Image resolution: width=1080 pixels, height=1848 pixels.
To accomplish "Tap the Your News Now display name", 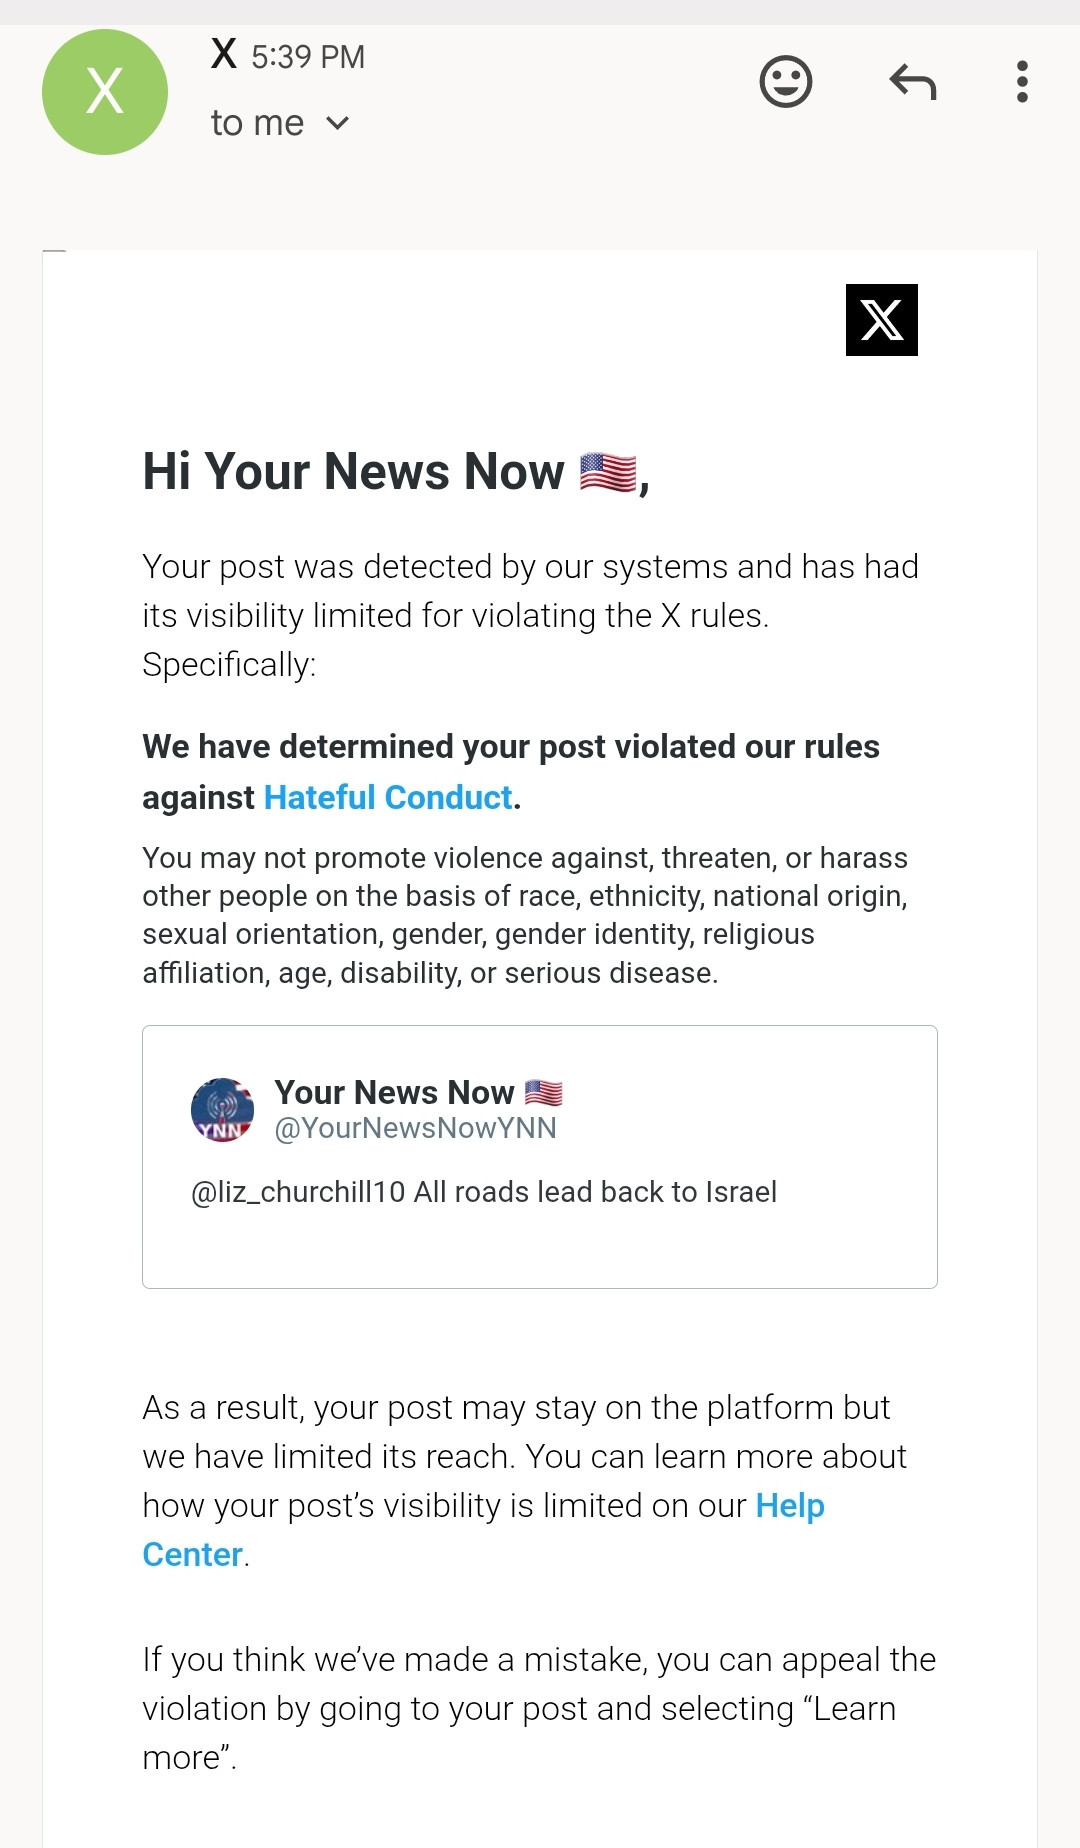I will [394, 1092].
